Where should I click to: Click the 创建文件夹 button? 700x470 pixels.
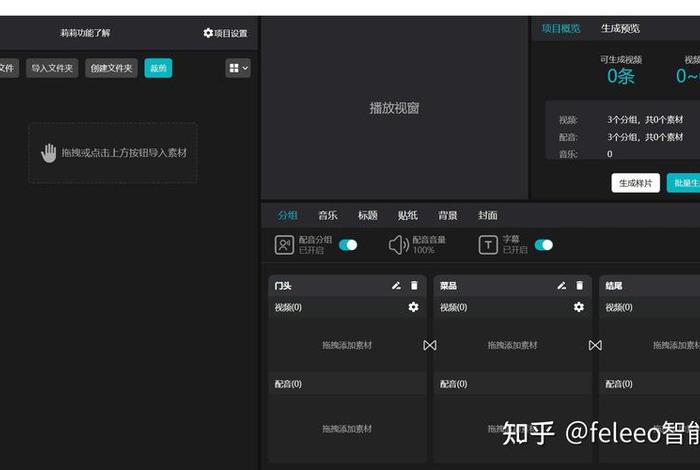[x=111, y=68]
